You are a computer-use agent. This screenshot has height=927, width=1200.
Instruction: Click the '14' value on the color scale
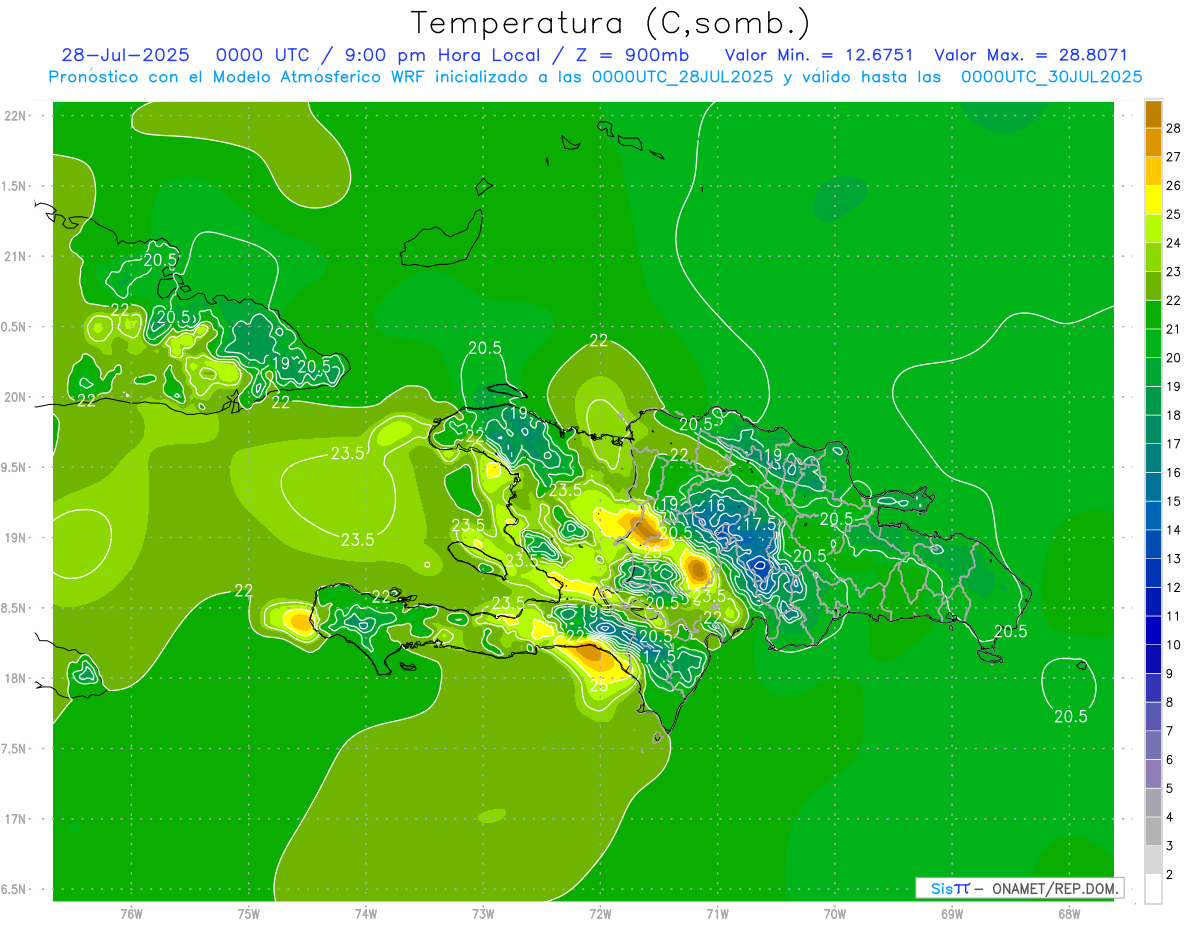click(1174, 530)
